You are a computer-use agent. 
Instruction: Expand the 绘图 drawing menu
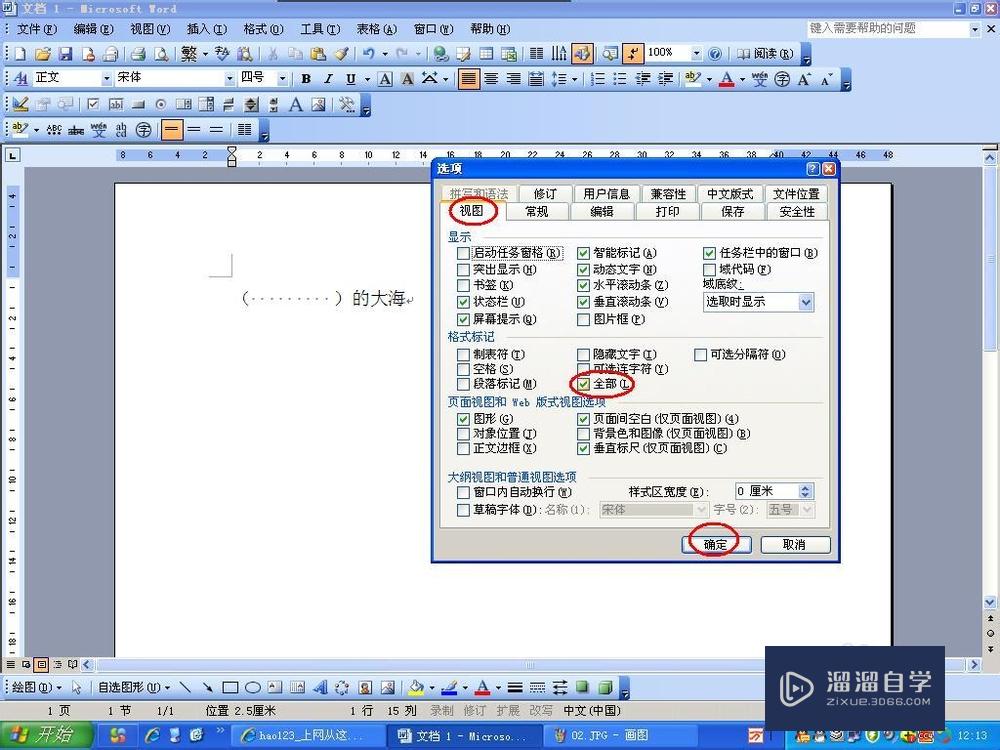point(36,688)
